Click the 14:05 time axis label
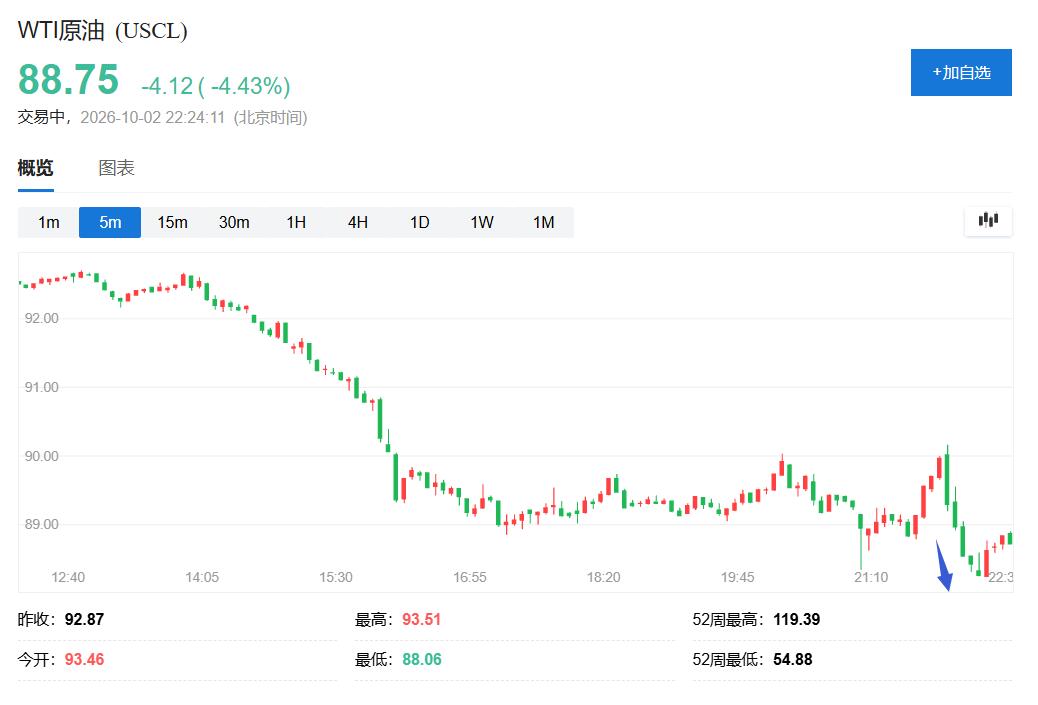The width and height of the screenshot is (1038, 705). click(x=202, y=577)
